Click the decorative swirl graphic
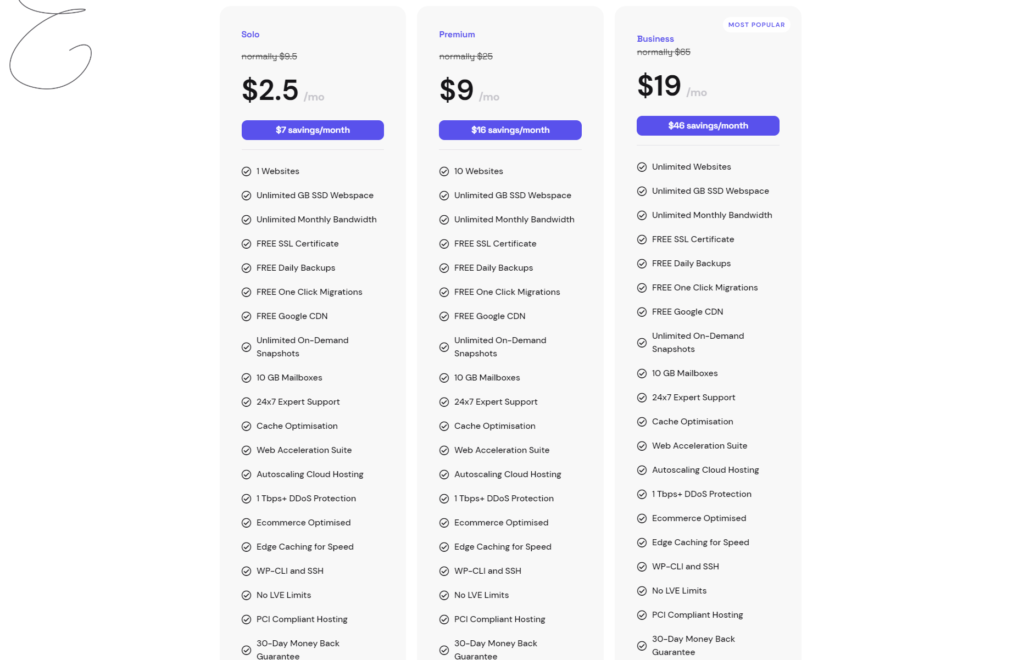Screen dimensions: 1024x660 (49, 44)
